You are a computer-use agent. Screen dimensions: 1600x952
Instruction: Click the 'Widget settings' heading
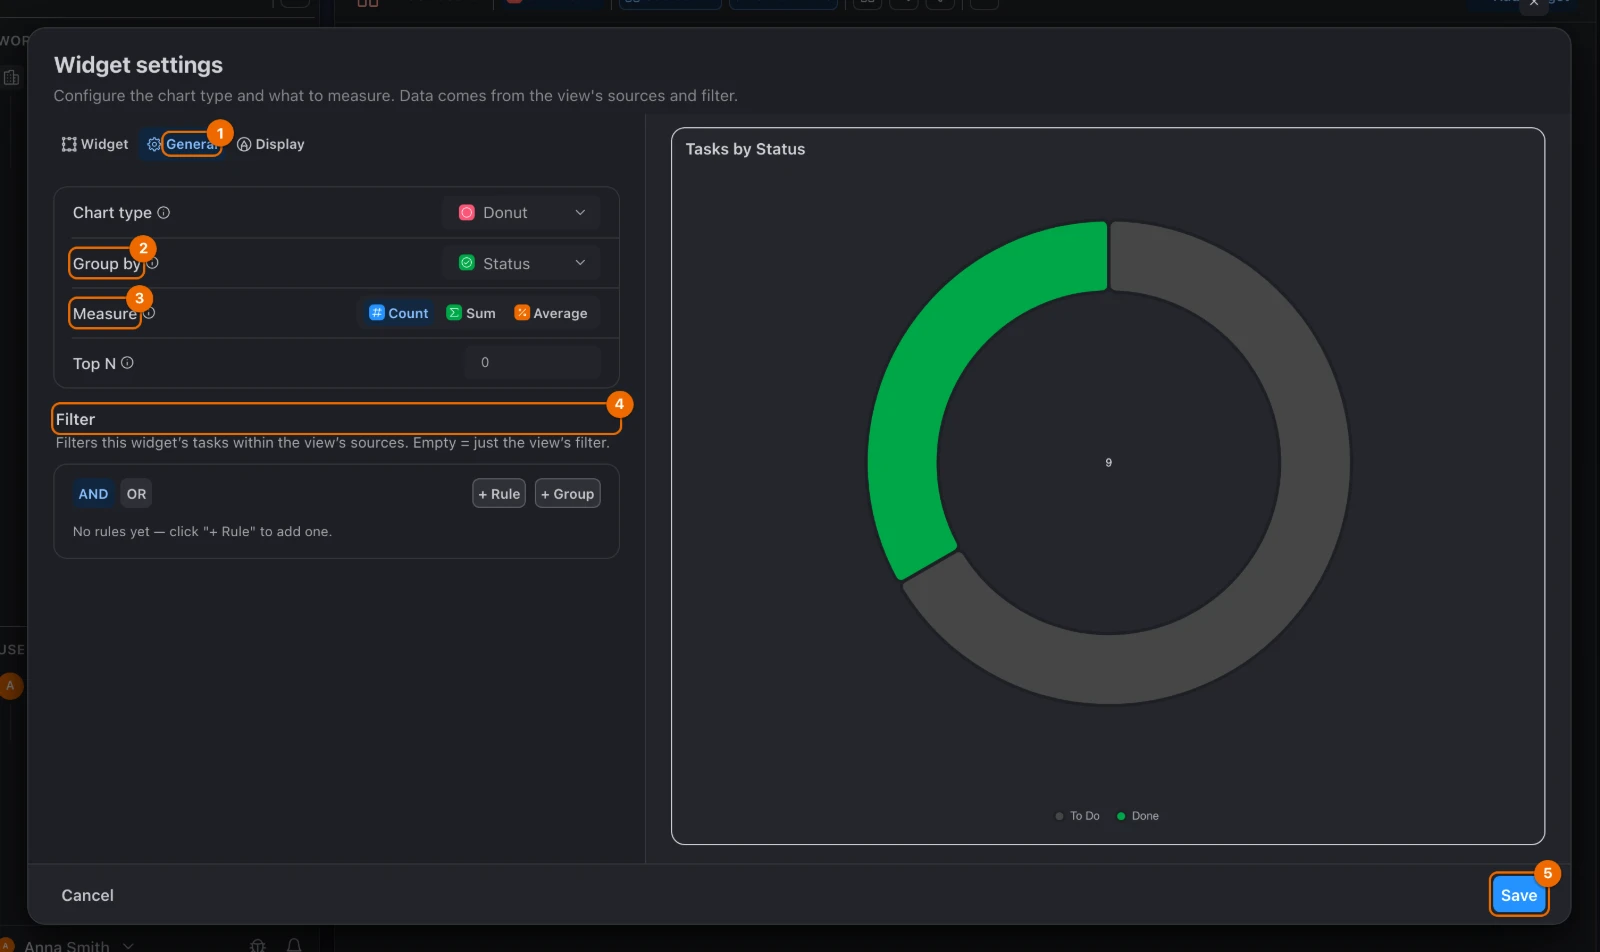[138, 65]
